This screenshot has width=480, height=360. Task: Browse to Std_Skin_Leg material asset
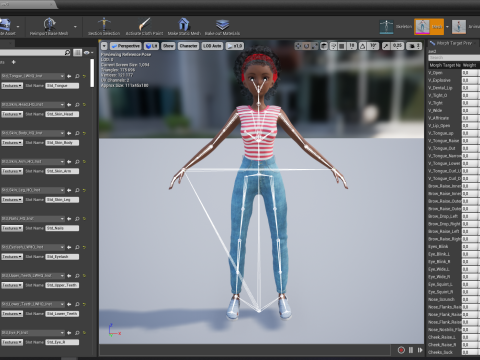77,190
